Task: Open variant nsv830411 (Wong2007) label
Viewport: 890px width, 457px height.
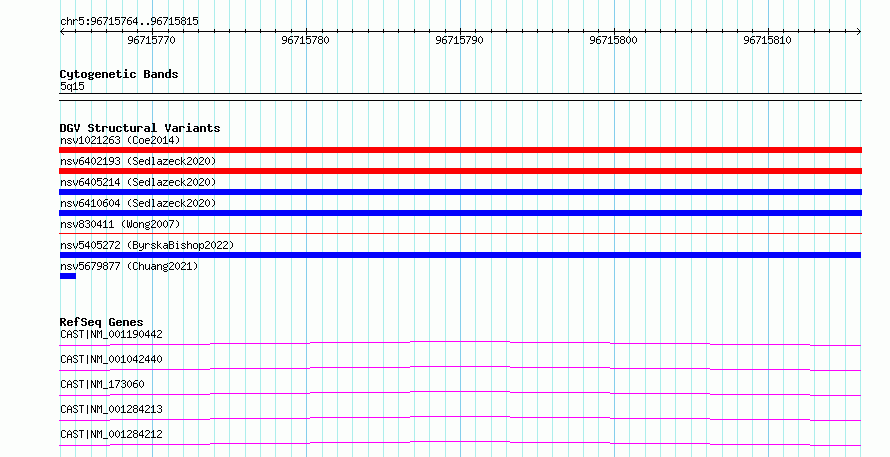Action: click(x=120, y=224)
